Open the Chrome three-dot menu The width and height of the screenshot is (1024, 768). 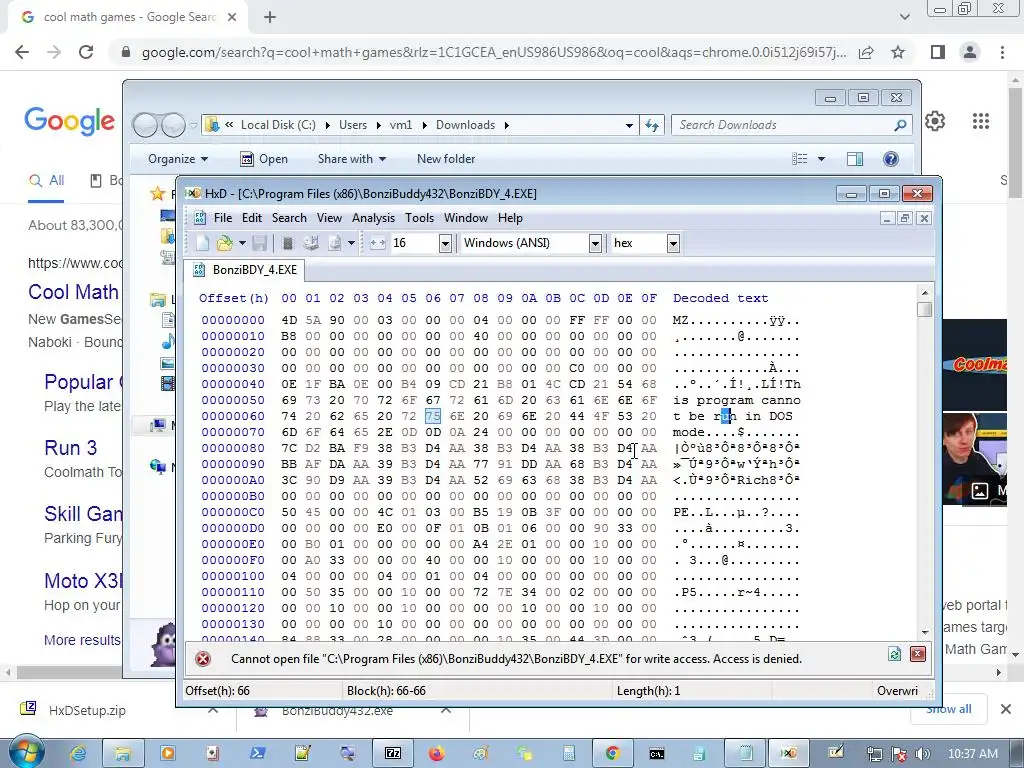(1002, 52)
